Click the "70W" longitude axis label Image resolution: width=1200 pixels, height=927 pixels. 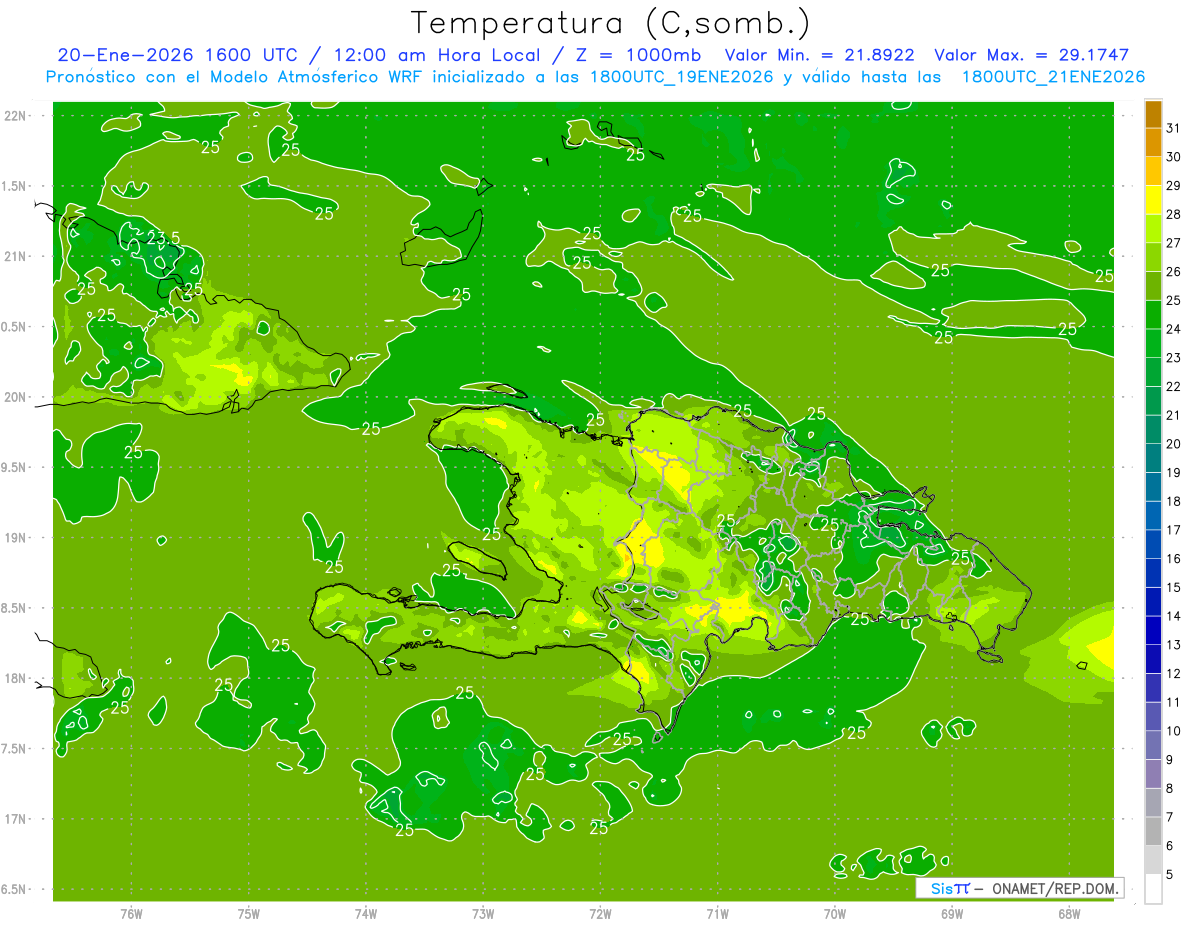[835, 913]
